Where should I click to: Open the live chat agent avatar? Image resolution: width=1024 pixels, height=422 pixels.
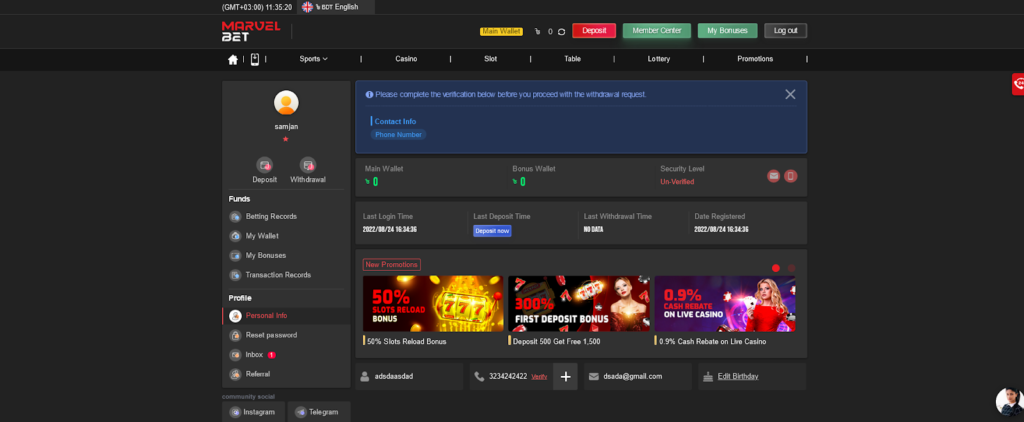pos(1010,401)
